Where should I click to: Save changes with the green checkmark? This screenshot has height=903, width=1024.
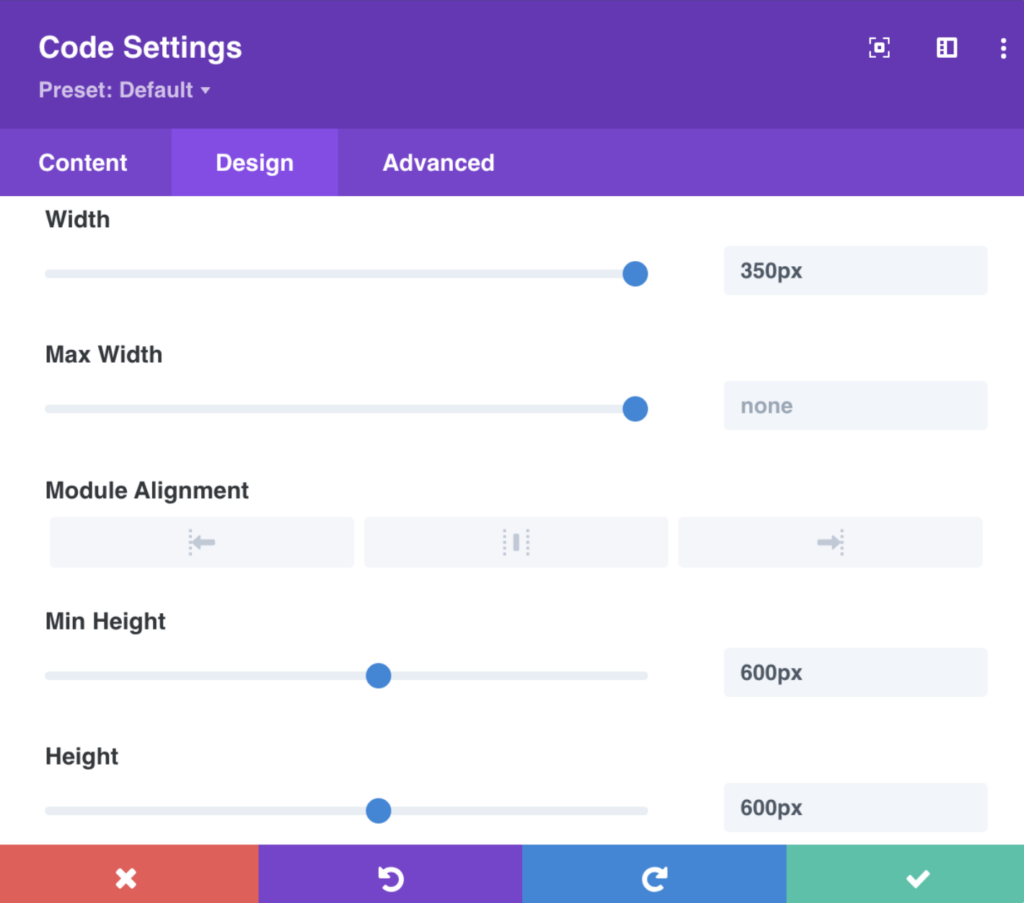(x=905, y=874)
